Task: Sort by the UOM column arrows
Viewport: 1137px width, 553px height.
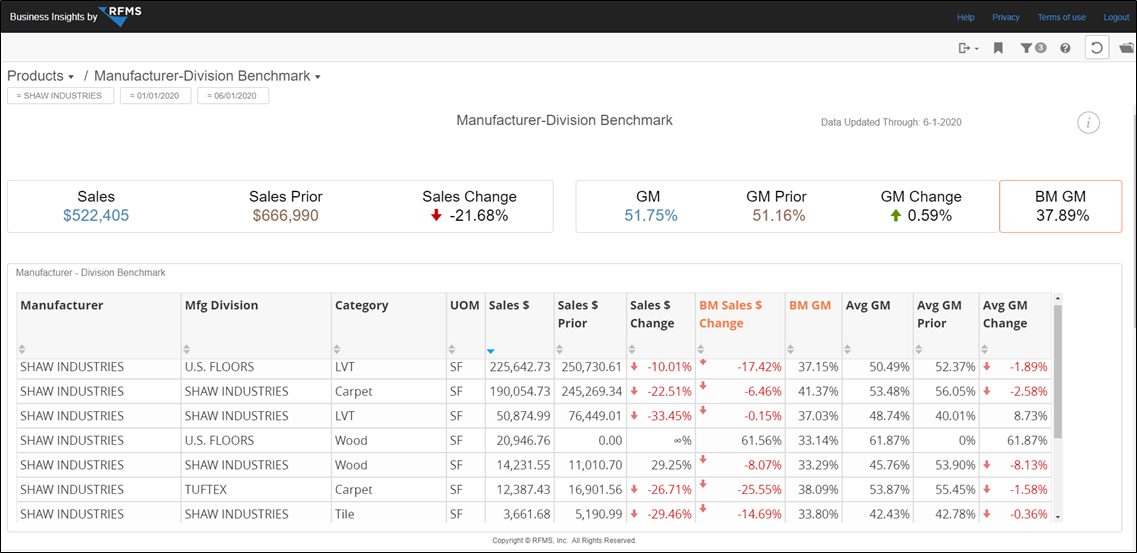Action: tap(453, 349)
